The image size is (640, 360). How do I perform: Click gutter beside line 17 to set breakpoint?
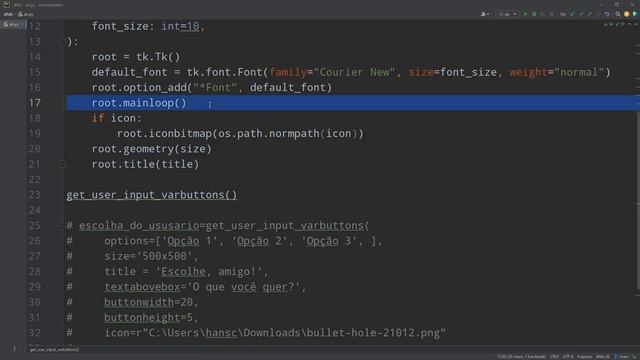(52, 103)
